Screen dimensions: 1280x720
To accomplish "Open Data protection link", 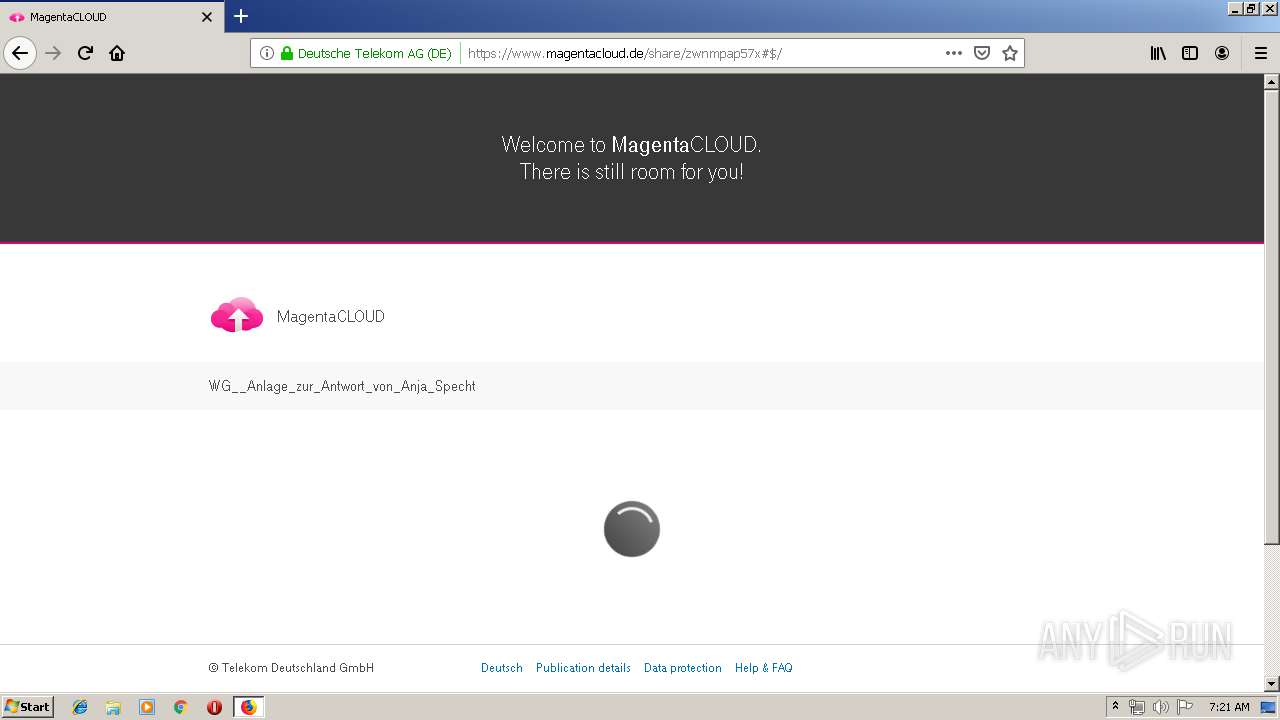I will [x=683, y=668].
